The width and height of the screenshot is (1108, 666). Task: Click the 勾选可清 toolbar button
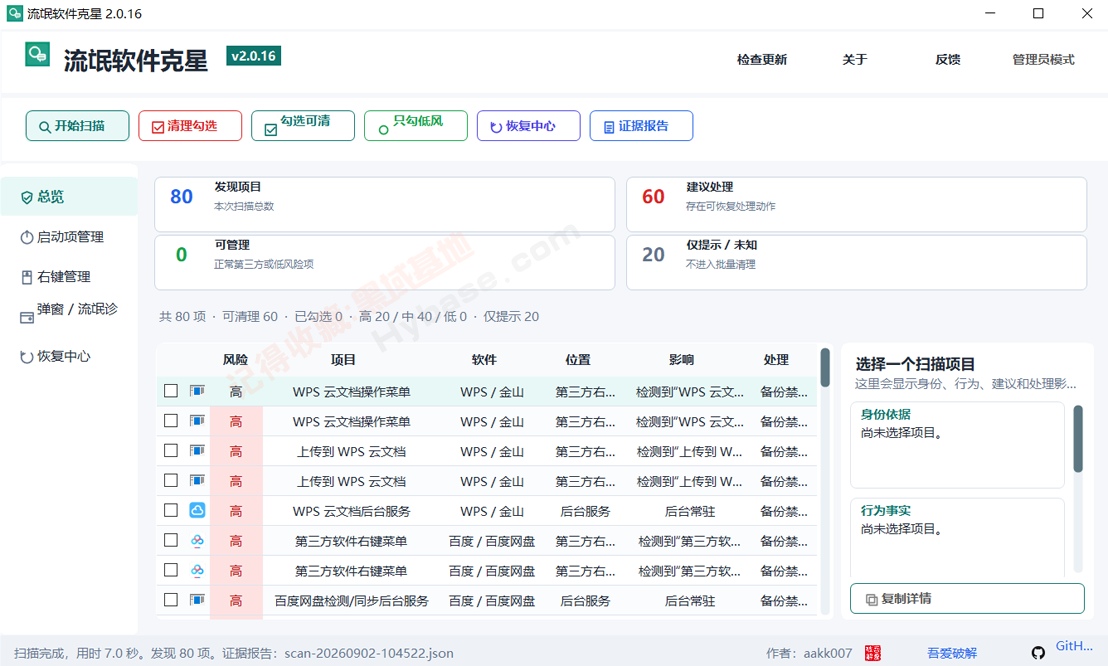[x=303, y=126]
